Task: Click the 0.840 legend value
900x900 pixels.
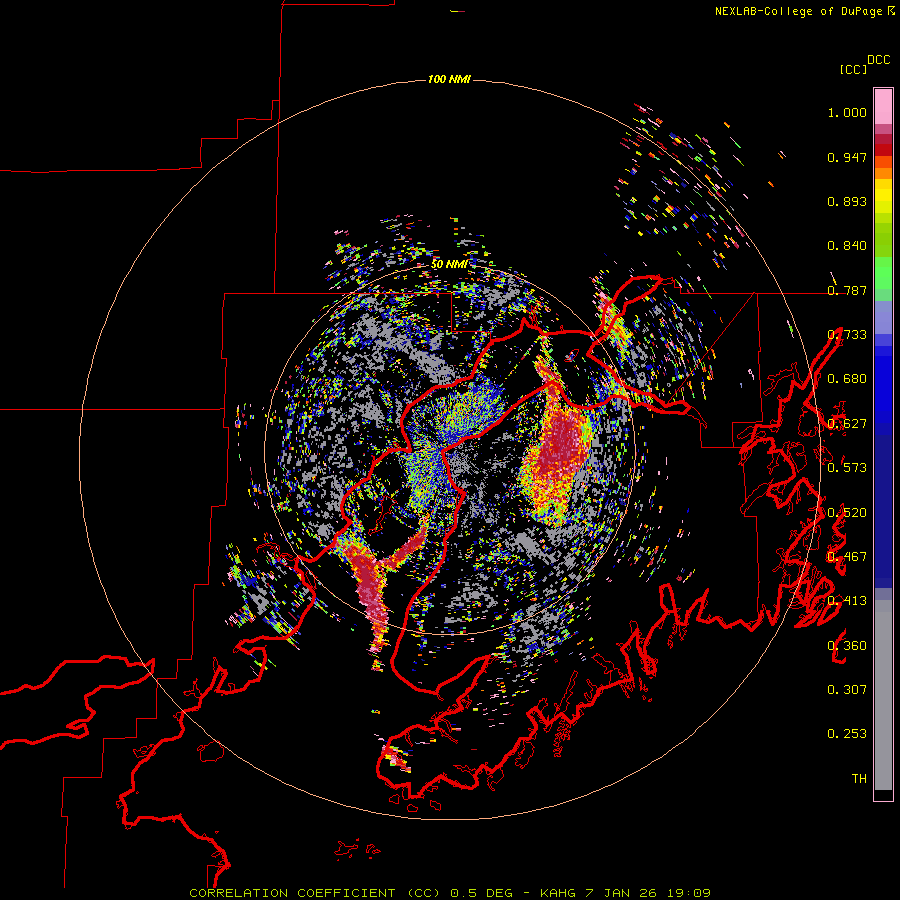Action: coord(847,246)
